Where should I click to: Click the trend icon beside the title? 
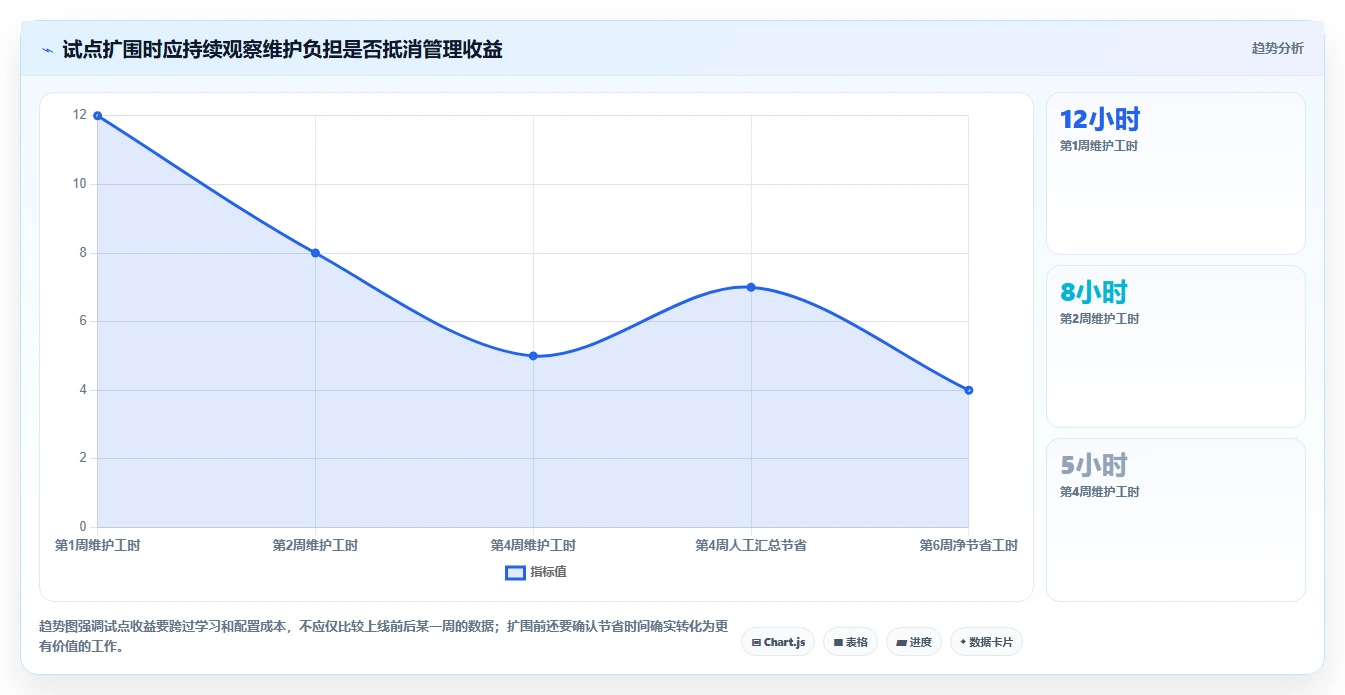[47, 50]
